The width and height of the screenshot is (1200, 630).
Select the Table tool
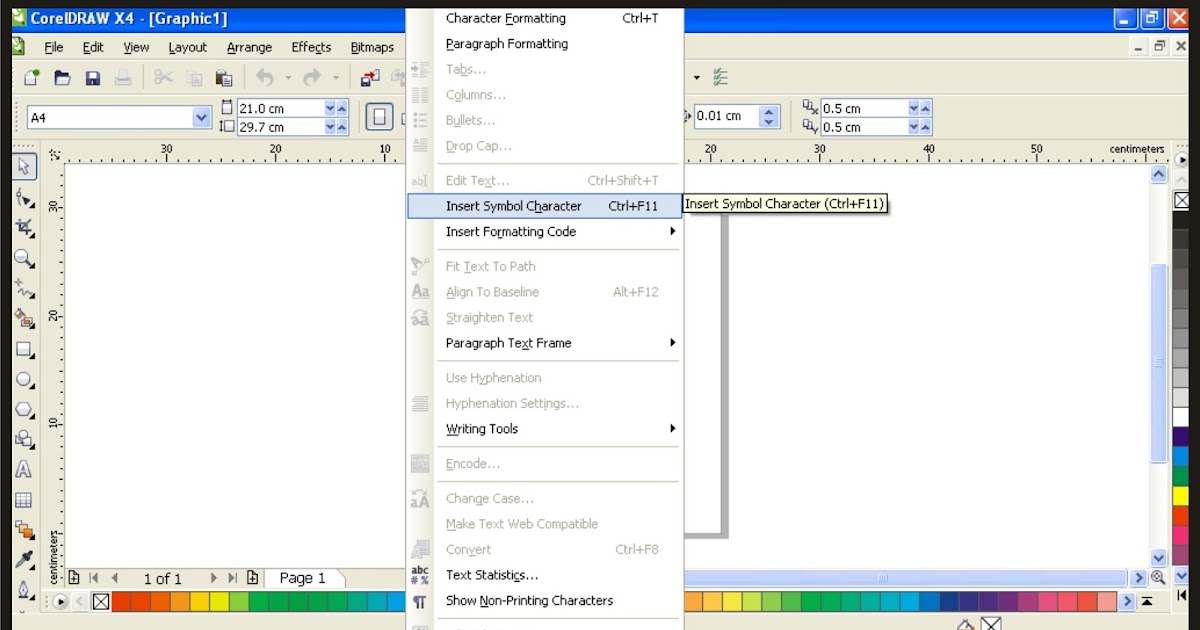pos(25,500)
